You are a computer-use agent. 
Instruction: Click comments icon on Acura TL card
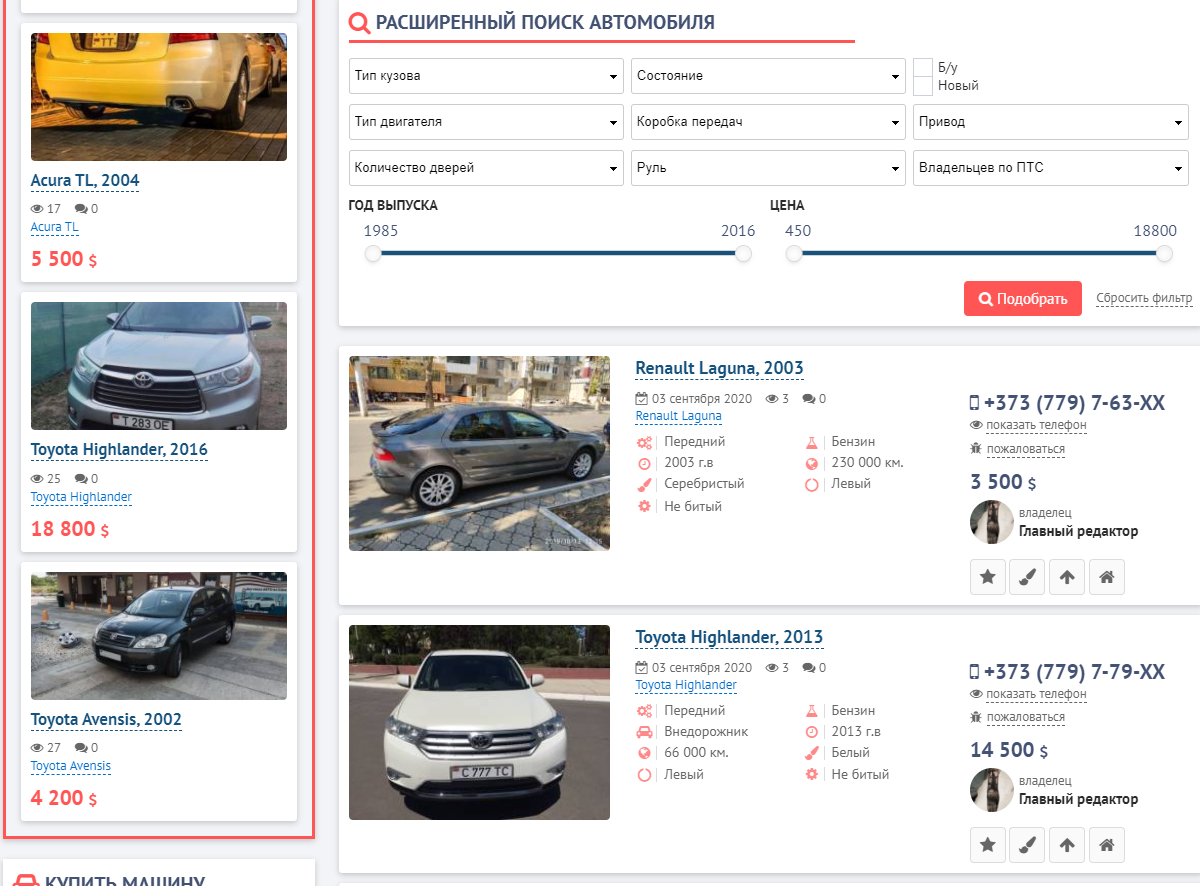pos(81,209)
